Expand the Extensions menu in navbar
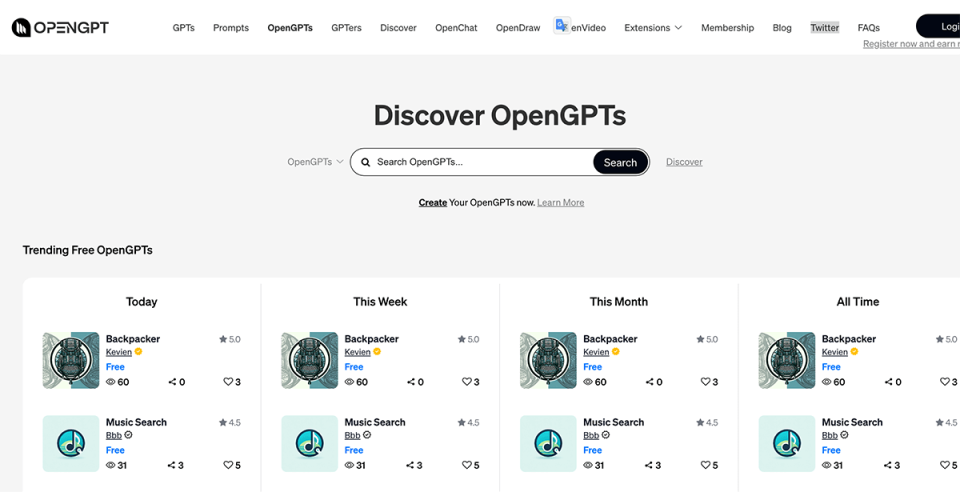Screen dimensions: 960x492 click(x=653, y=28)
